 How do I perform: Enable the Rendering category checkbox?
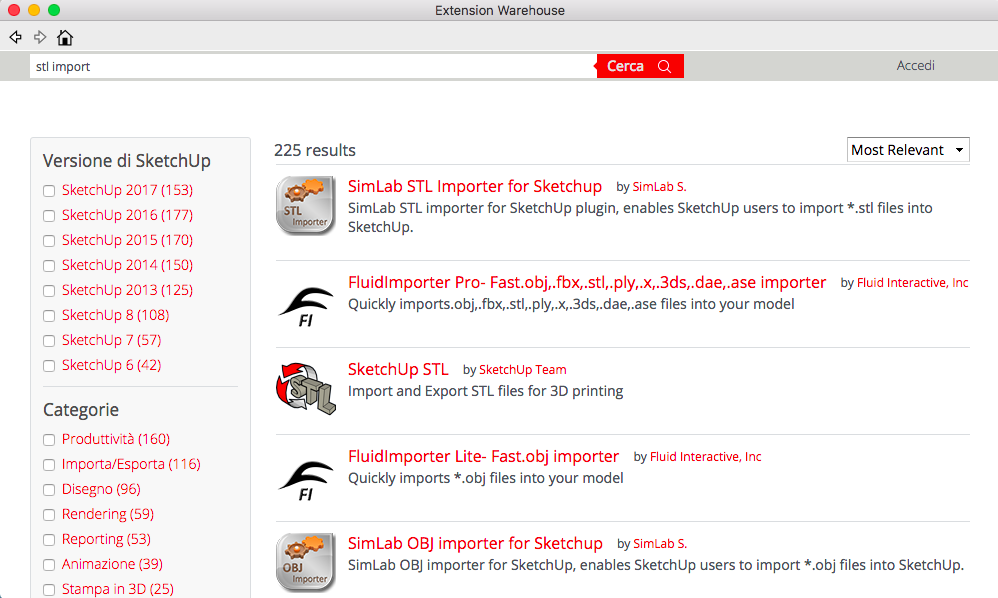click(49, 515)
